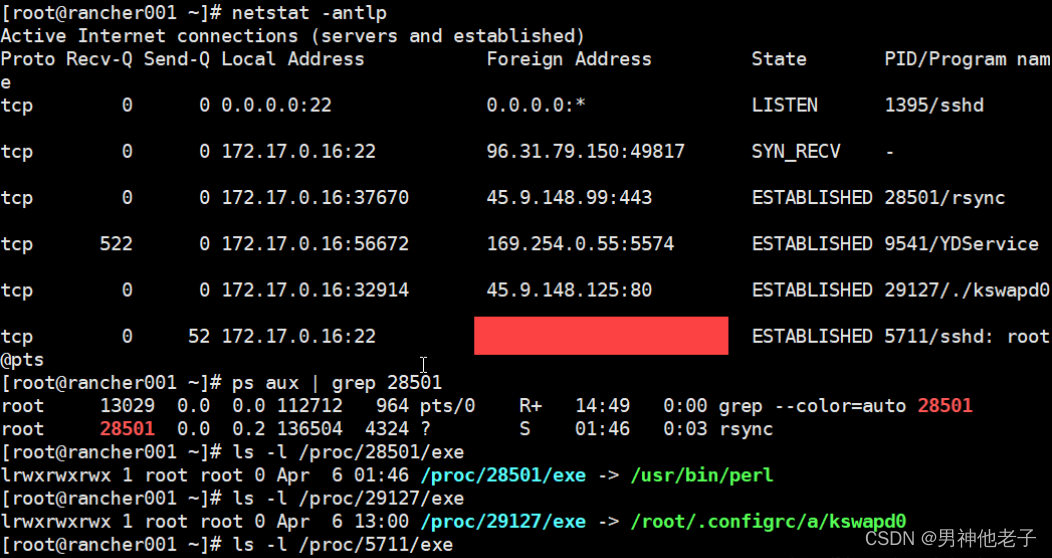Select local address '172.17.0.16:37670'
This screenshot has height=558, width=1052.
[x=315, y=198]
